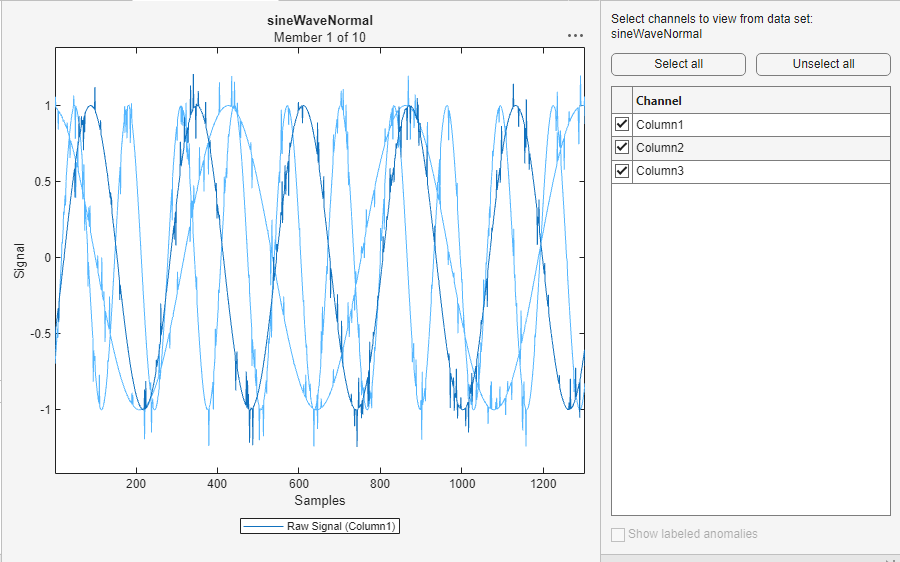The width and height of the screenshot is (900, 562).
Task: Disable the Column3 channel checkbox
Action: pyautogui.click(x=622, y=171)
